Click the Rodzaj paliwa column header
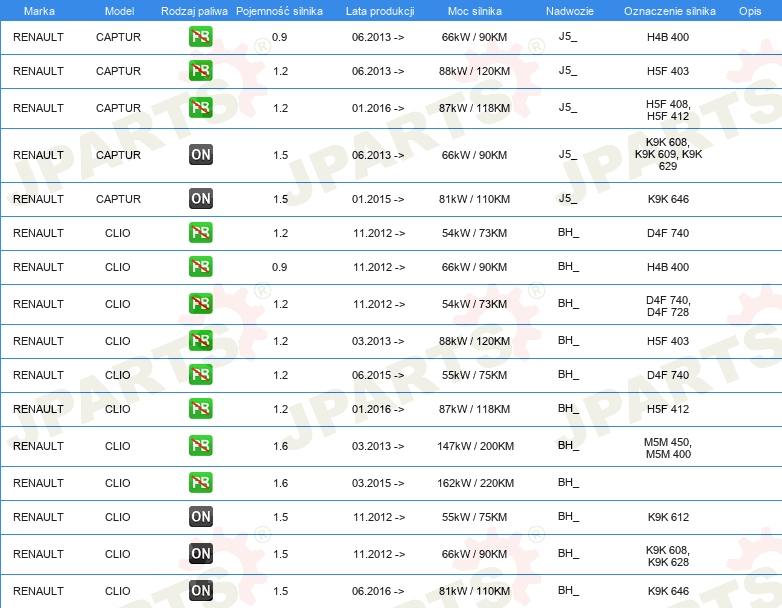Screen dimensions: 782x608 click(x=194, y=11)
